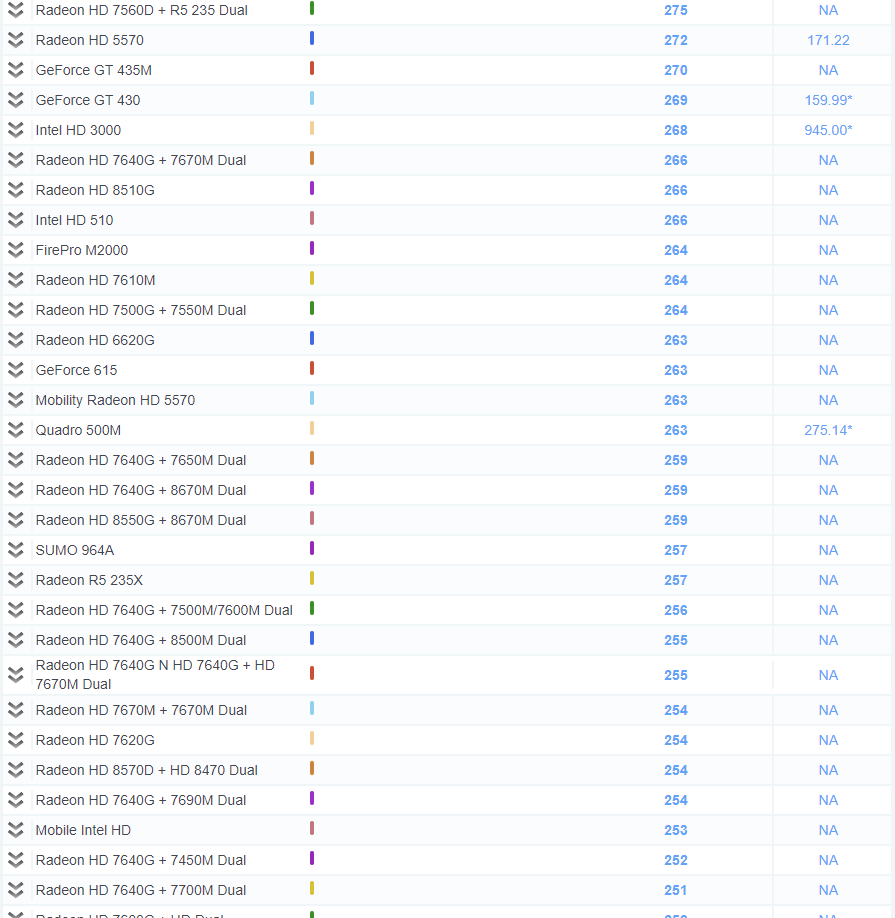
Task: Open Radeon HD 7640G + 7670M Dual link
Action: (141, 160)
